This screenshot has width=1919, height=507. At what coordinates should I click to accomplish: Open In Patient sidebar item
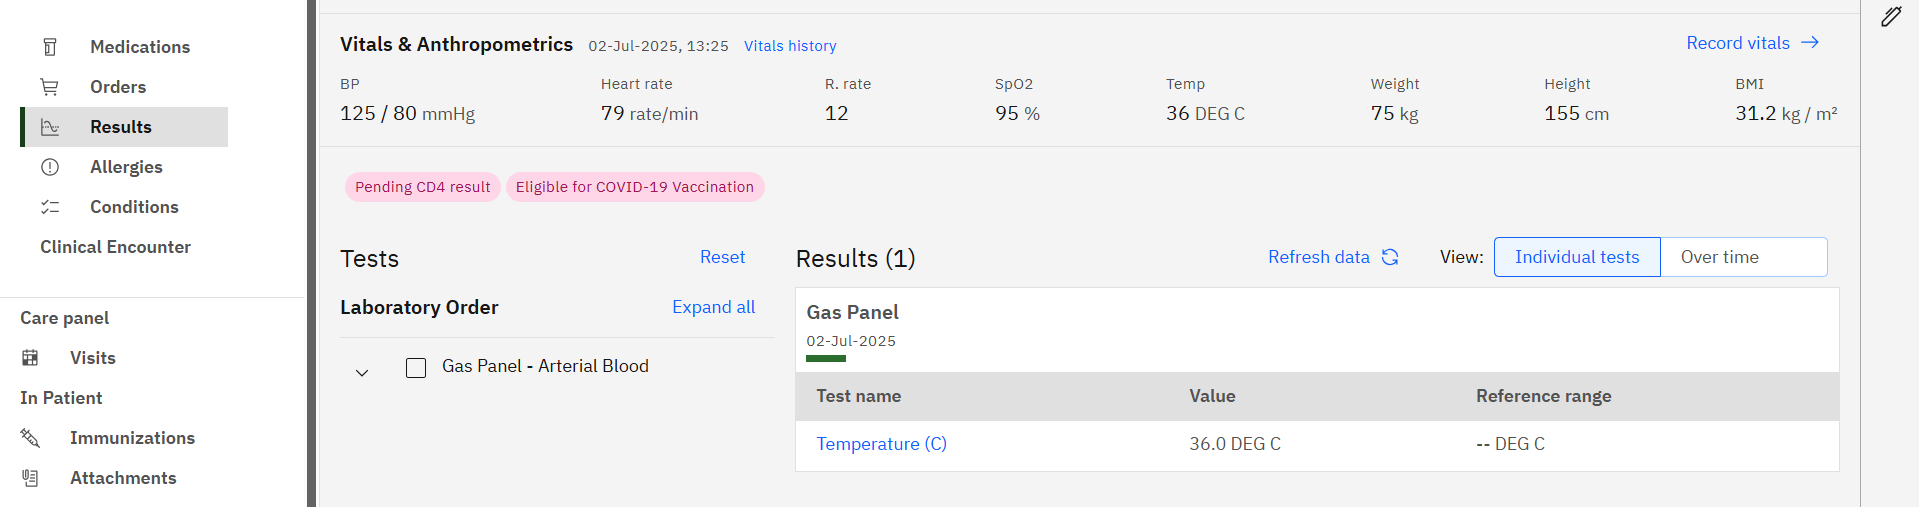[61, 398]
